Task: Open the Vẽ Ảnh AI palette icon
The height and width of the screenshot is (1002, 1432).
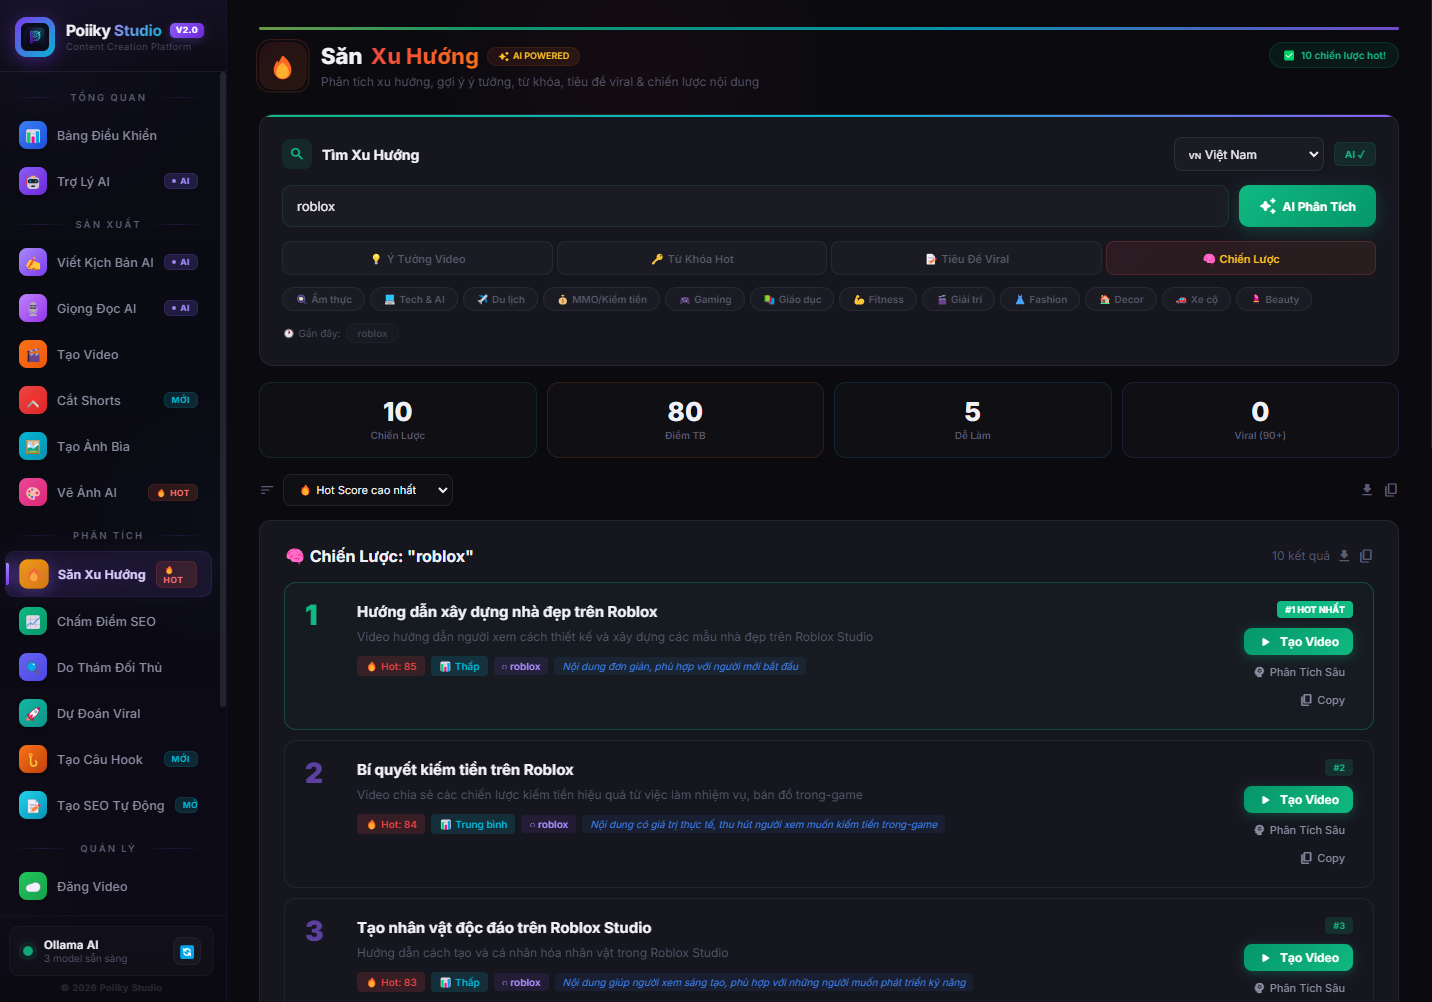Action: 33,493
